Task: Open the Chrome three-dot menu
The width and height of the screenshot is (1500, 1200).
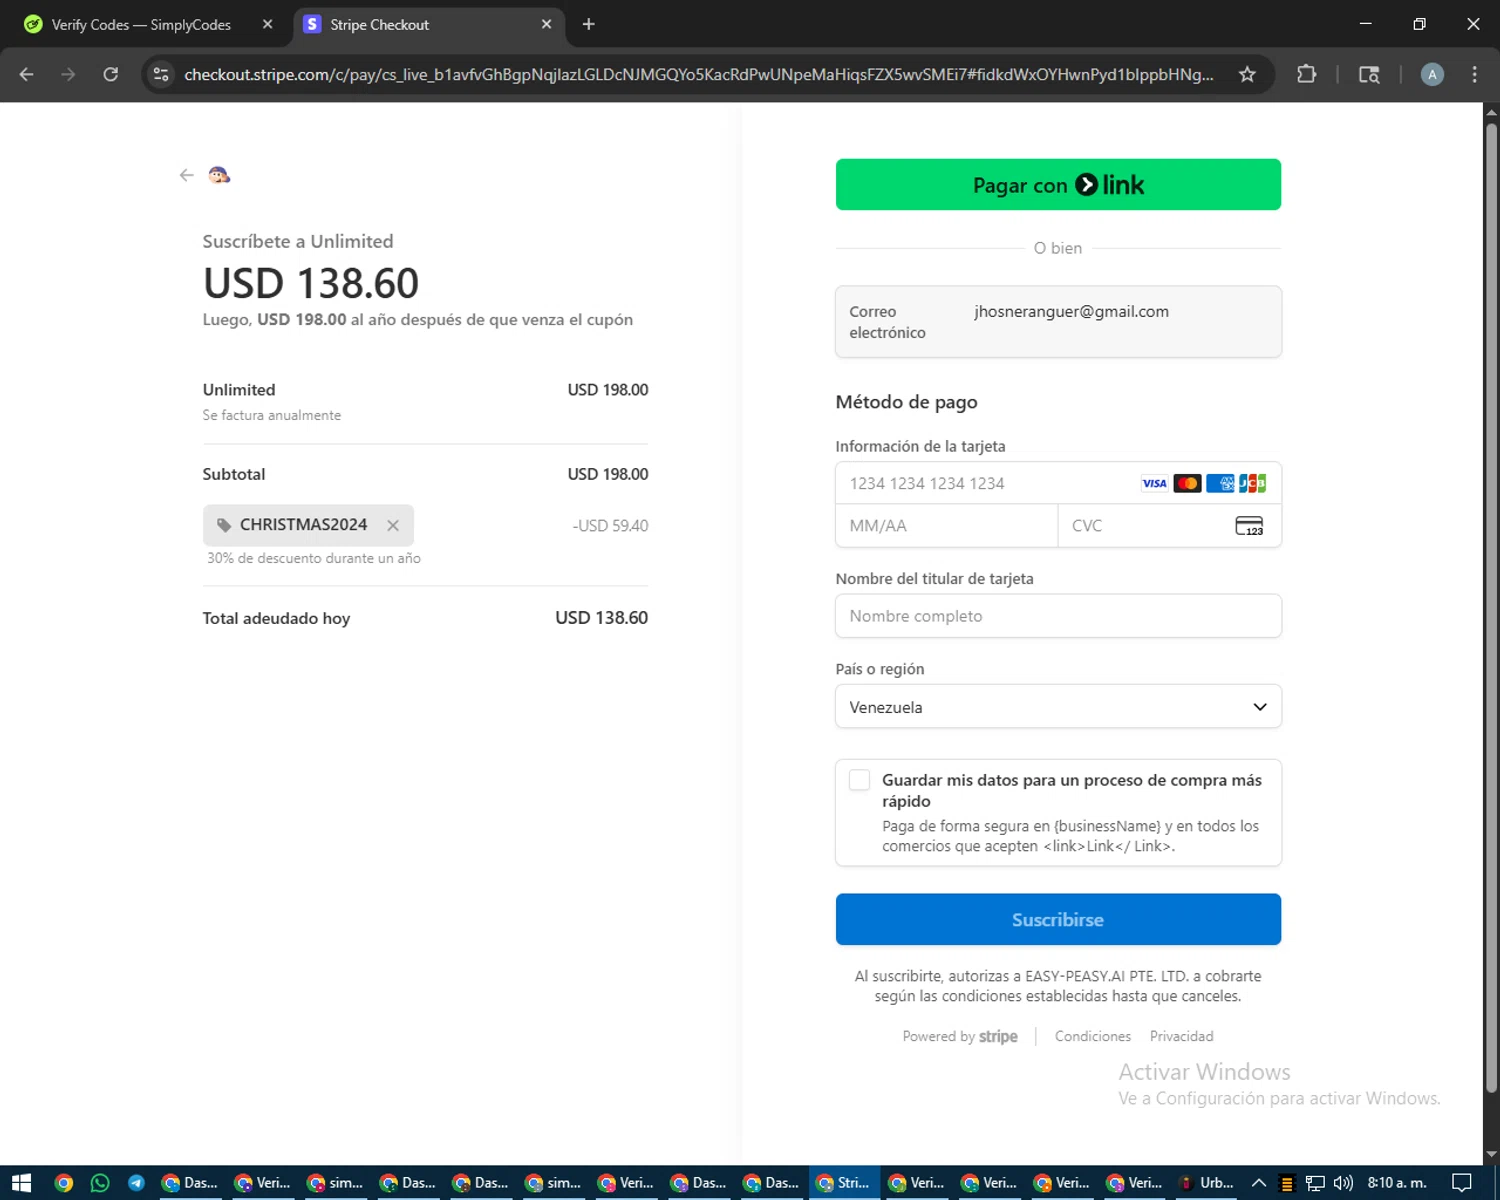Action: pyautogui.click(x=1474, y=74)
